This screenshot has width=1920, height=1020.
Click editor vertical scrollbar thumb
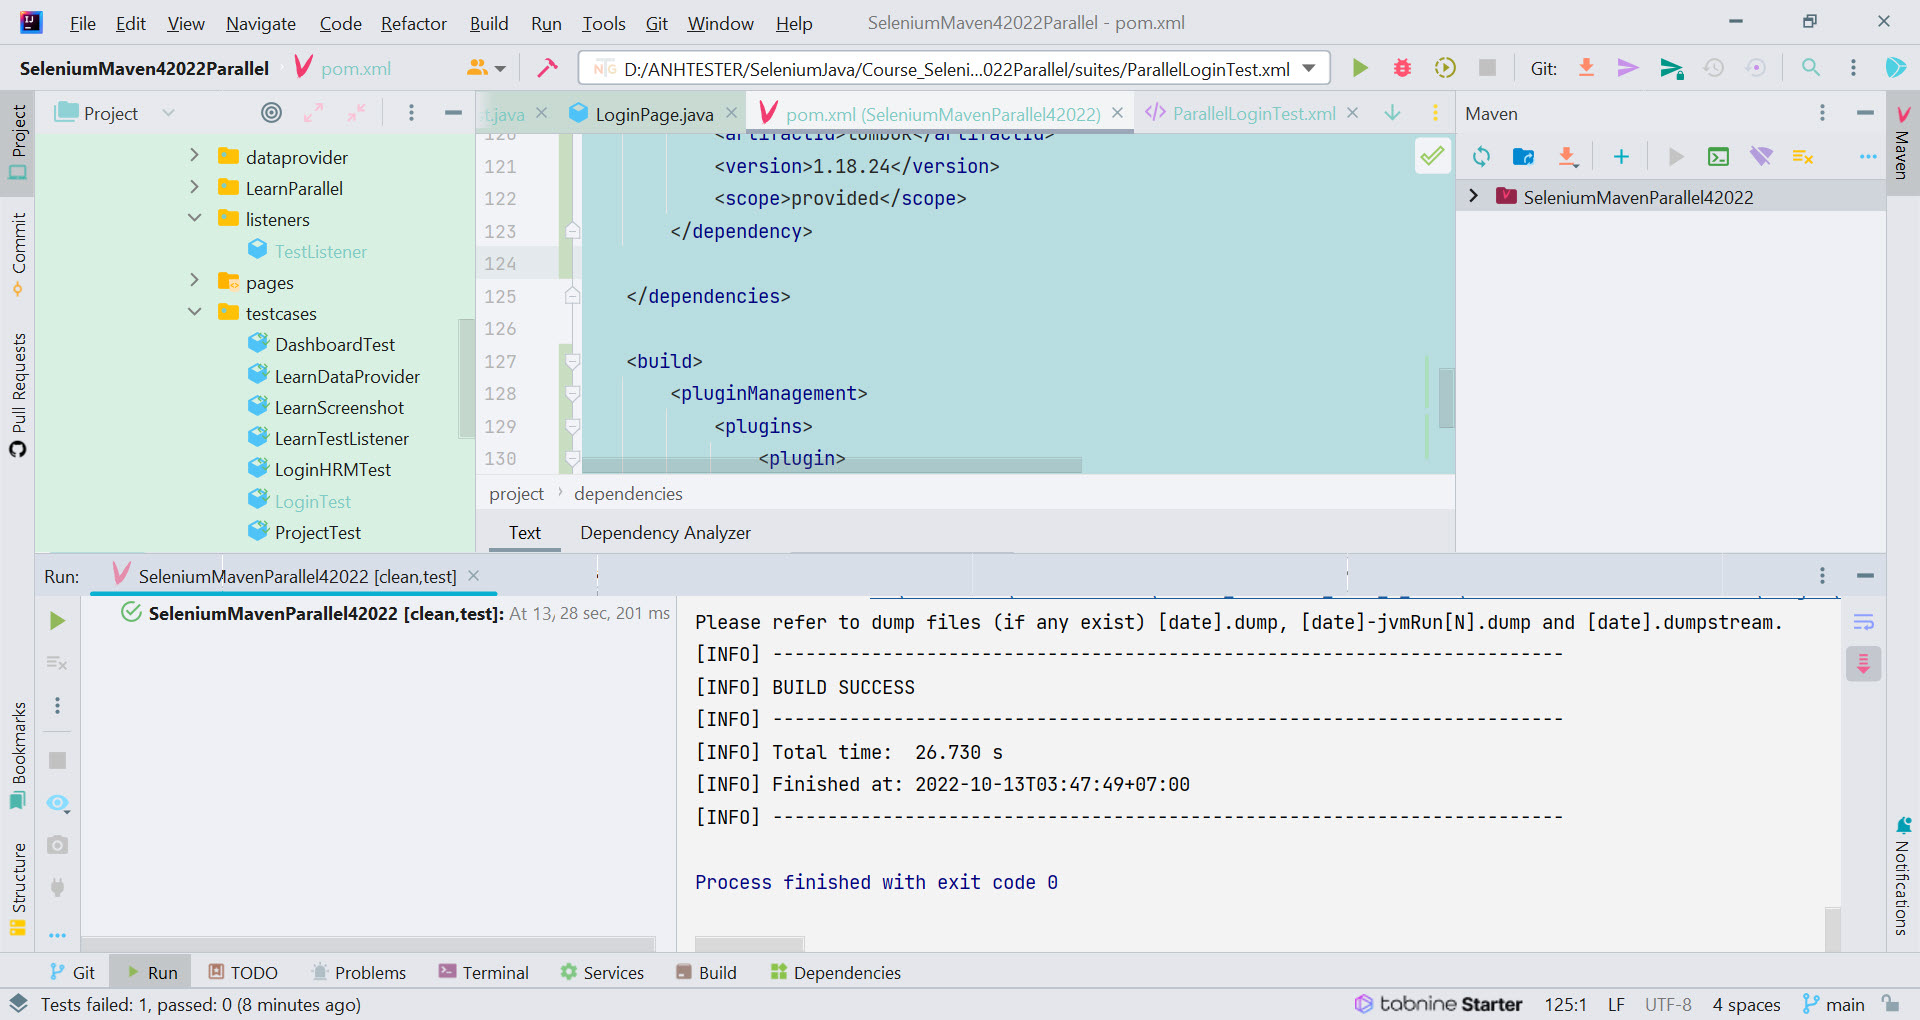tap(1446, 398)
